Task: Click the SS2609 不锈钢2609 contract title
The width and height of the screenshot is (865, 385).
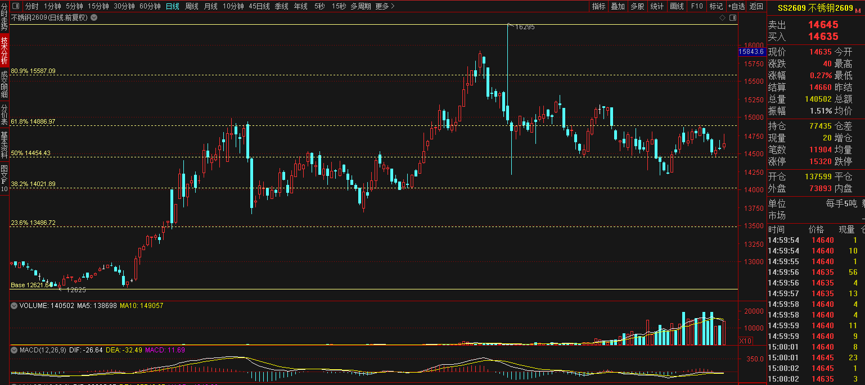Action: coord(816,8)
